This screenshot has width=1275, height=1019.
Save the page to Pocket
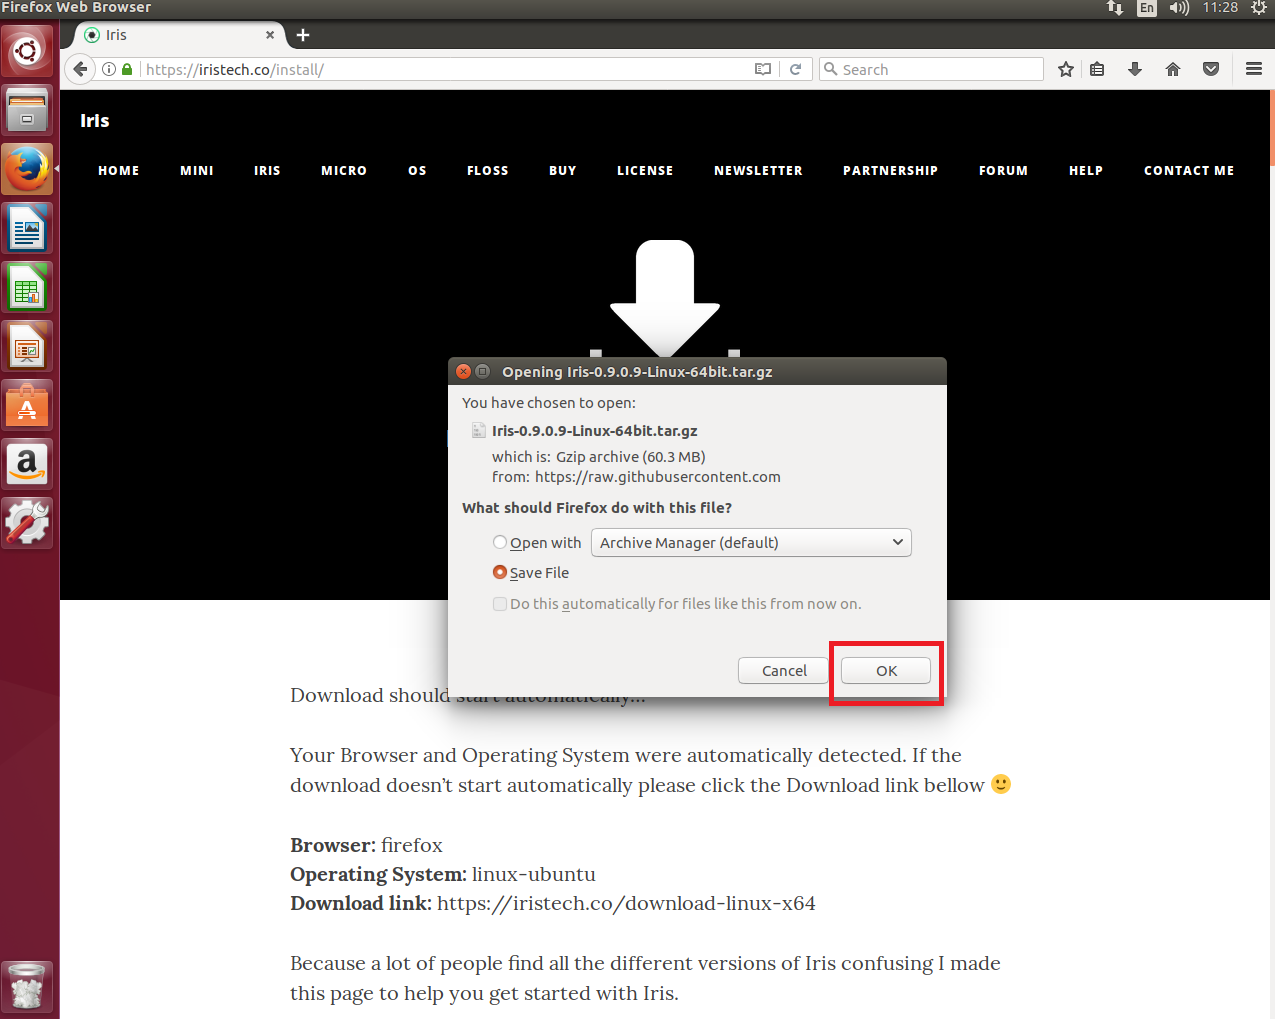(x=1211, y=69)
